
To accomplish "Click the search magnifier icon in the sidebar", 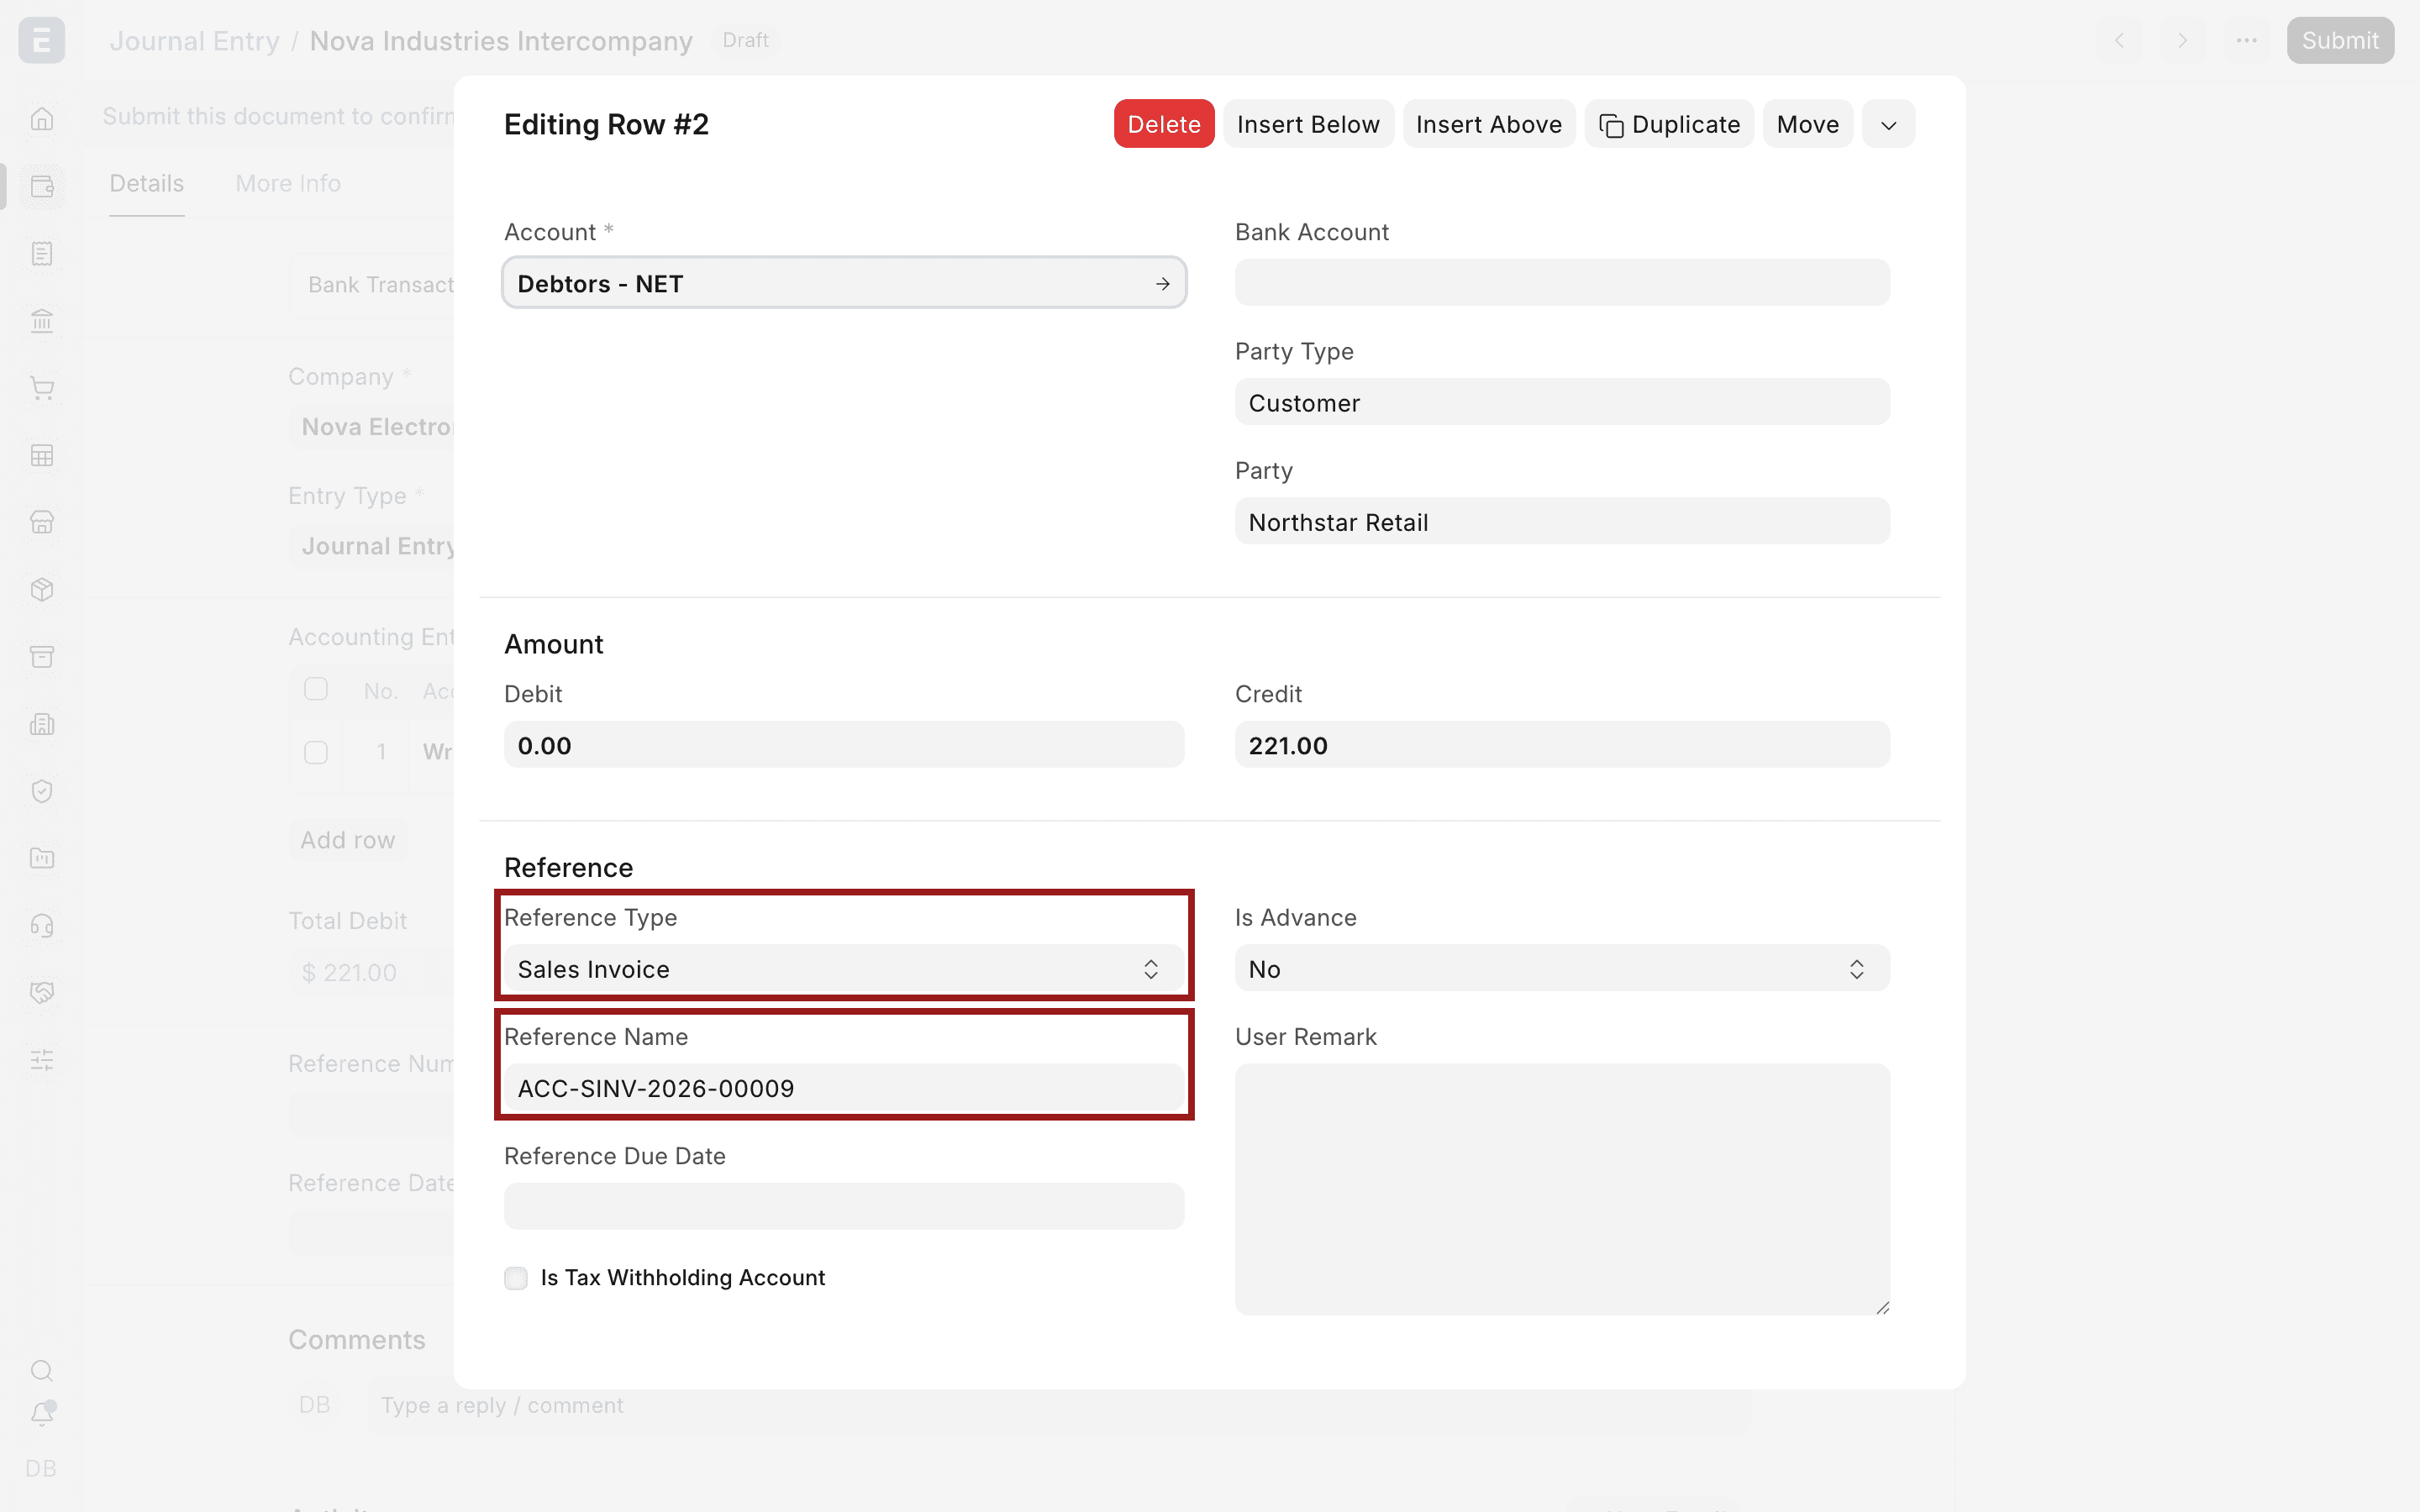I will [x=42, y=1370].
